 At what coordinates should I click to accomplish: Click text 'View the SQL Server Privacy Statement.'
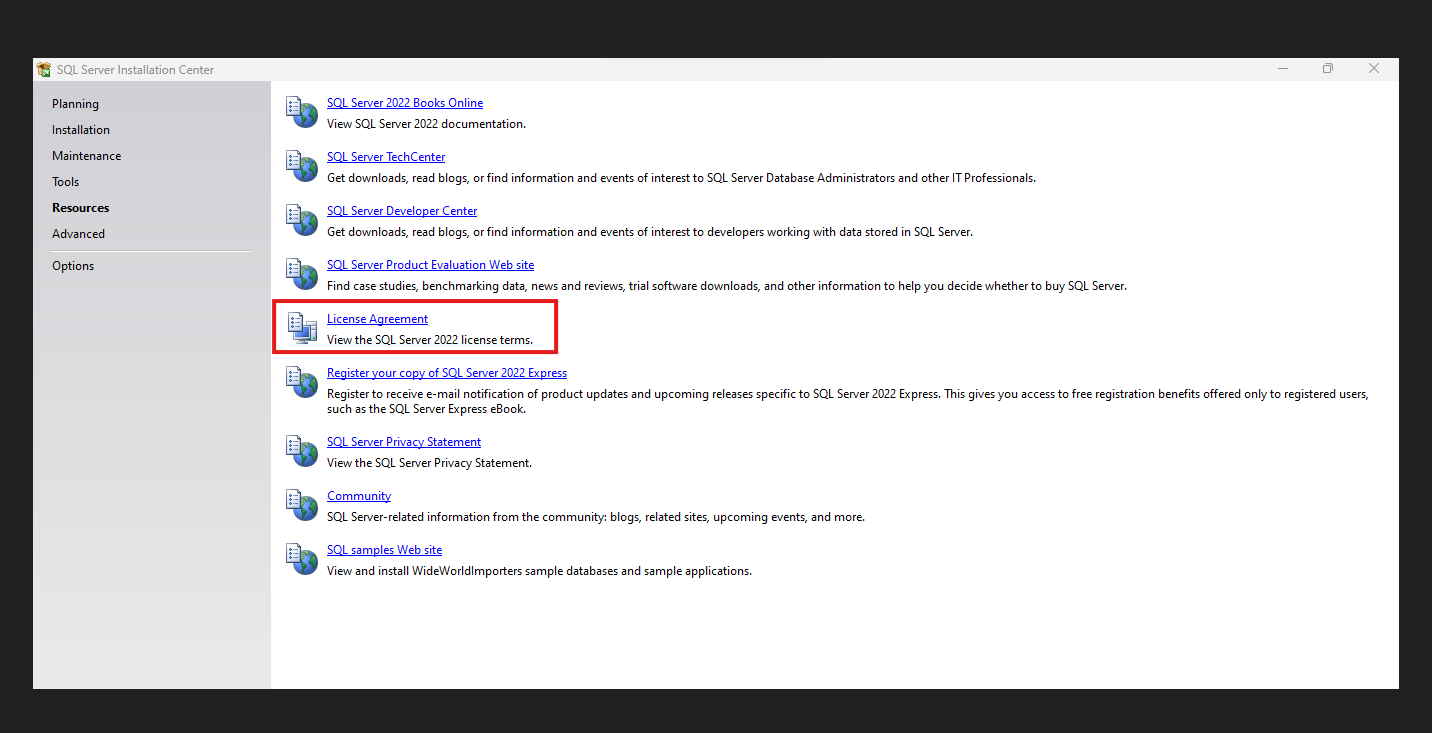click(430, 463)
